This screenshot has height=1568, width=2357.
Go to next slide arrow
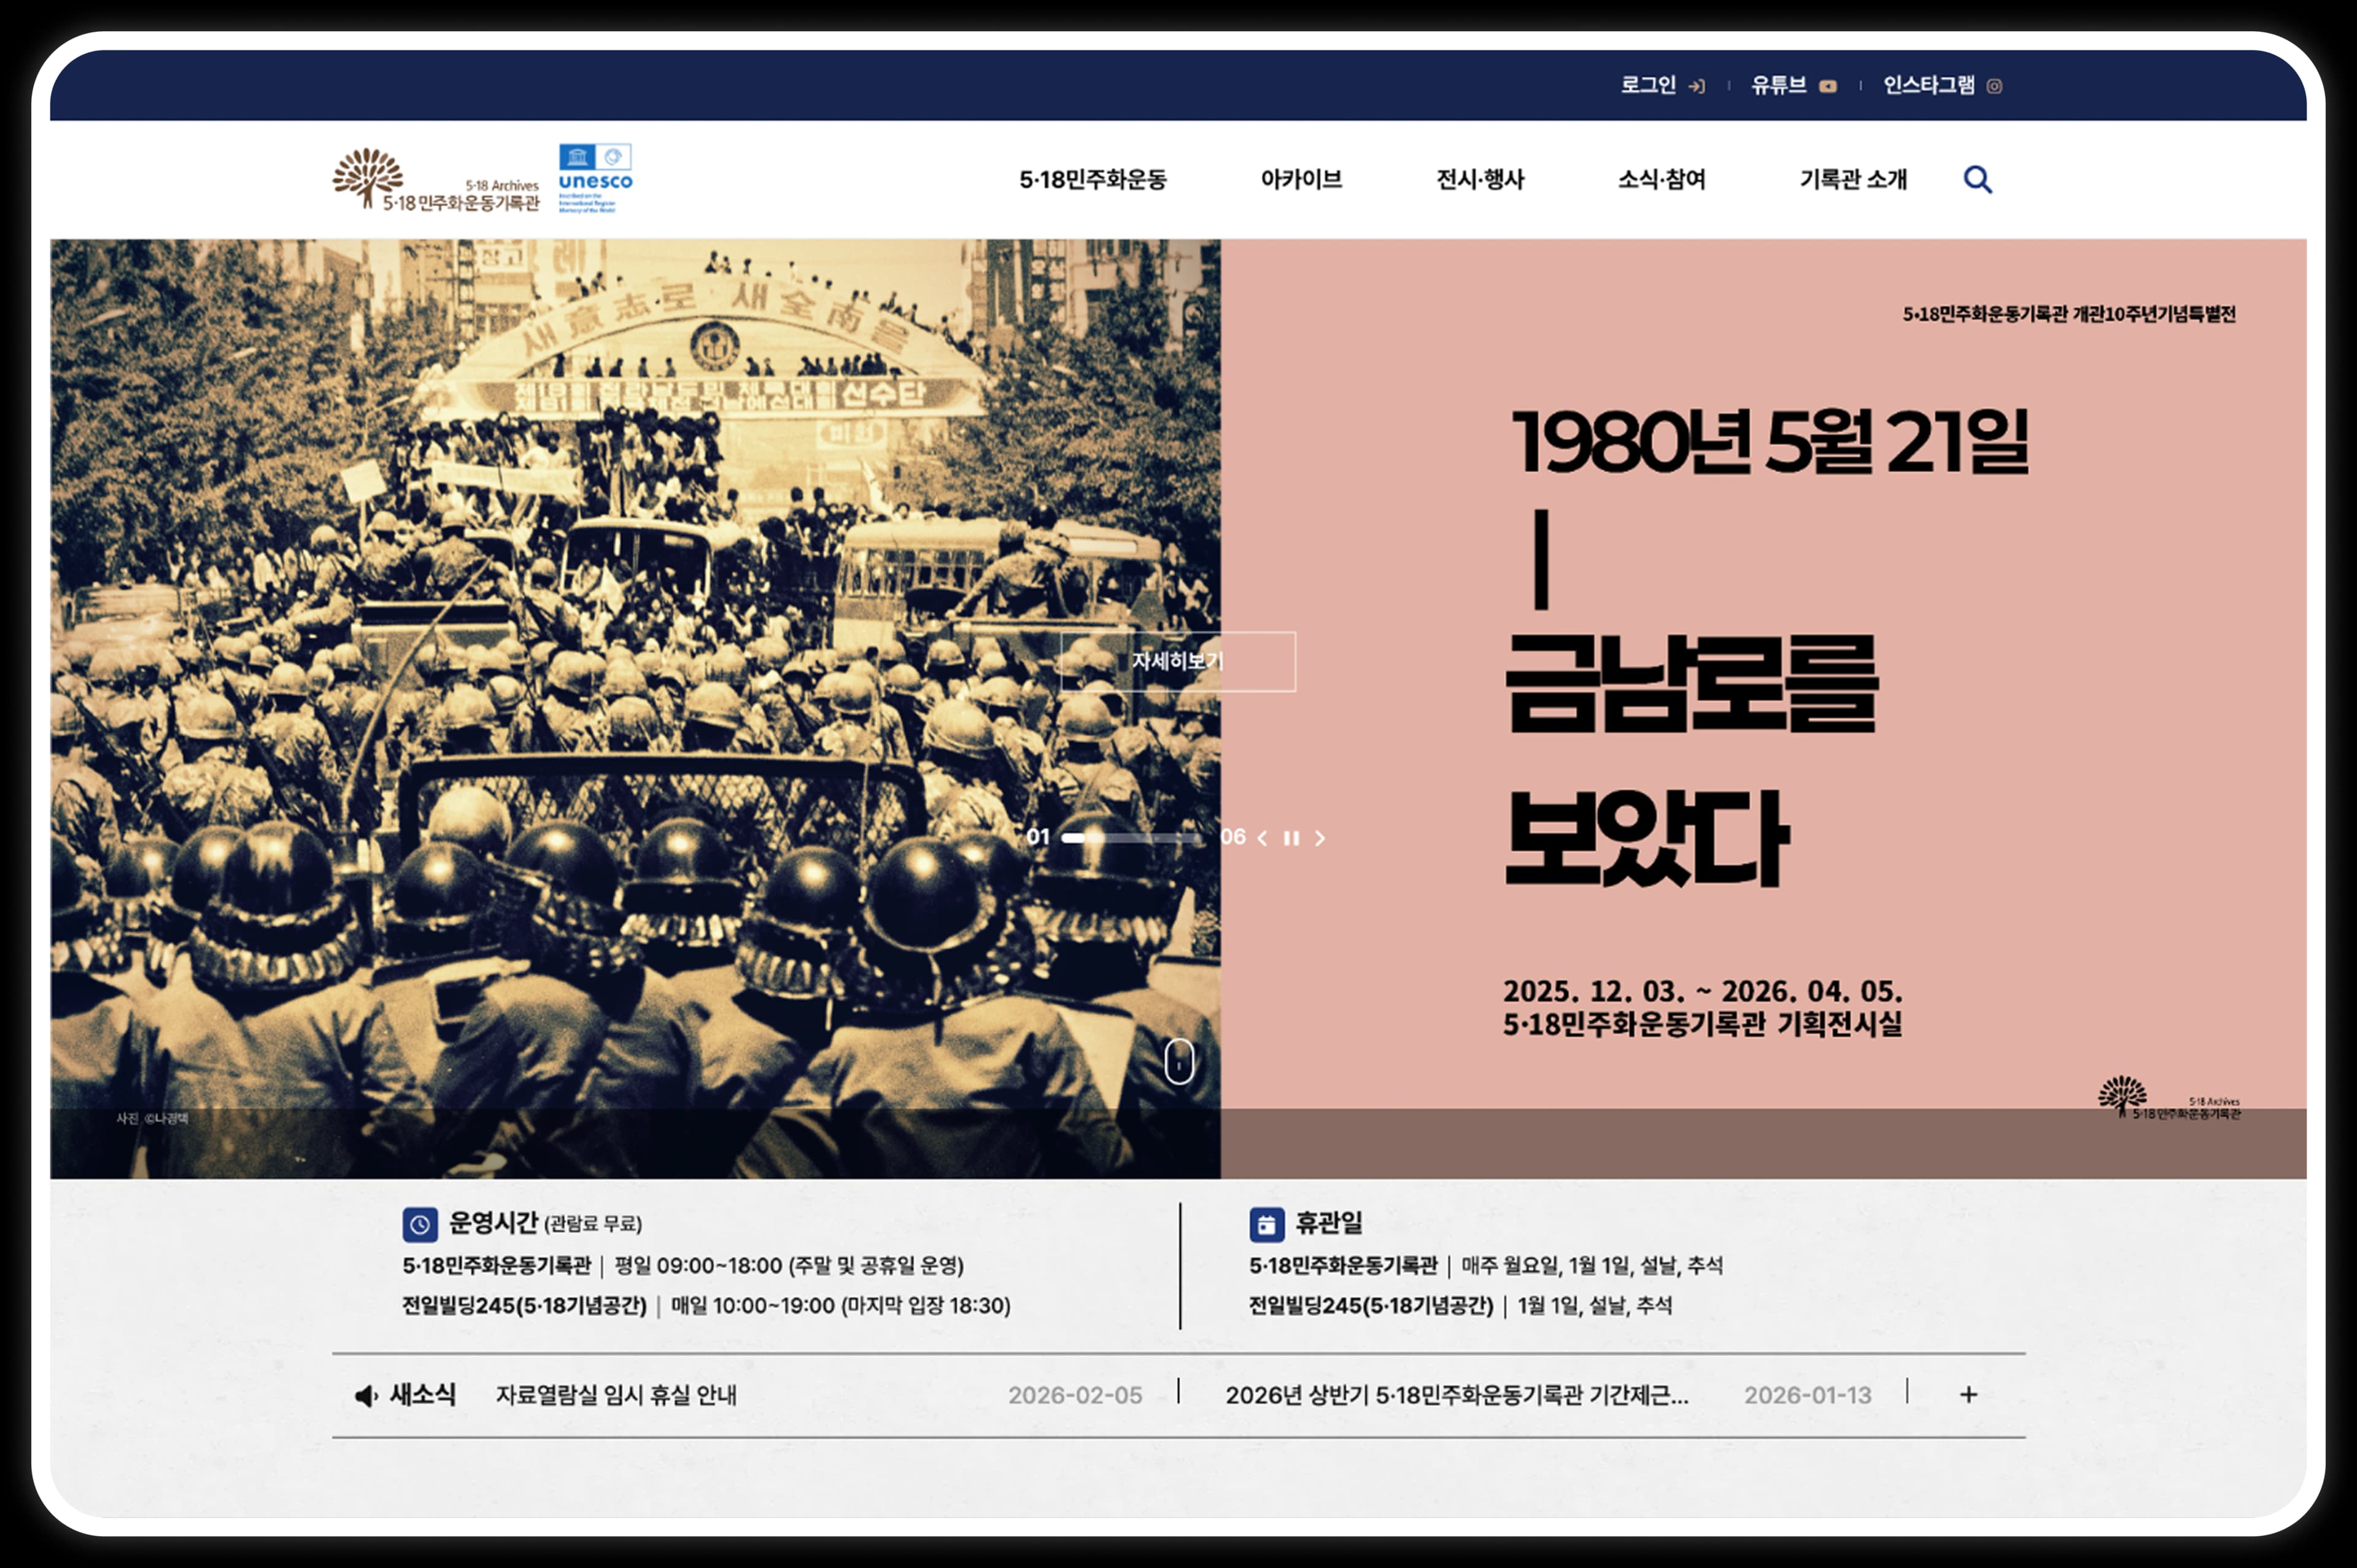pos(1320,838)
